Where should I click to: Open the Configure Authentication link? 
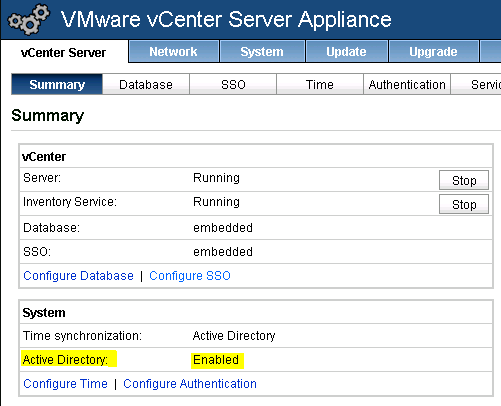(190, 384)
